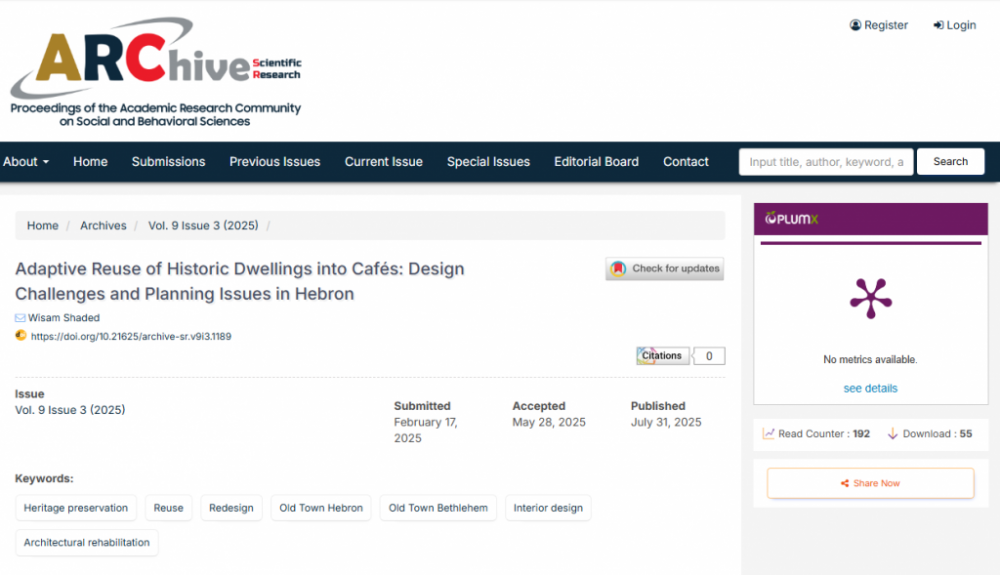Click the article title heading
The height and width of the screenshot is (575, 1000).
(x=239, y=281)
